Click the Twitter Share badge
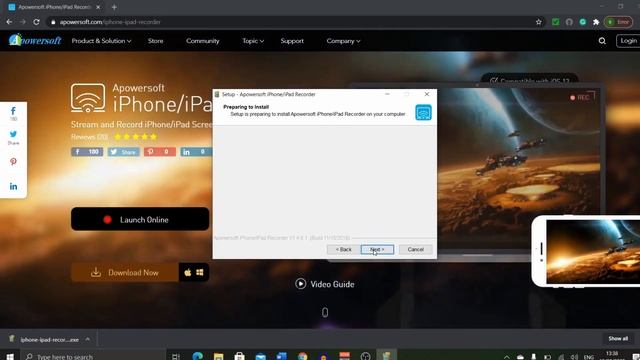 [x=123, y=152]
